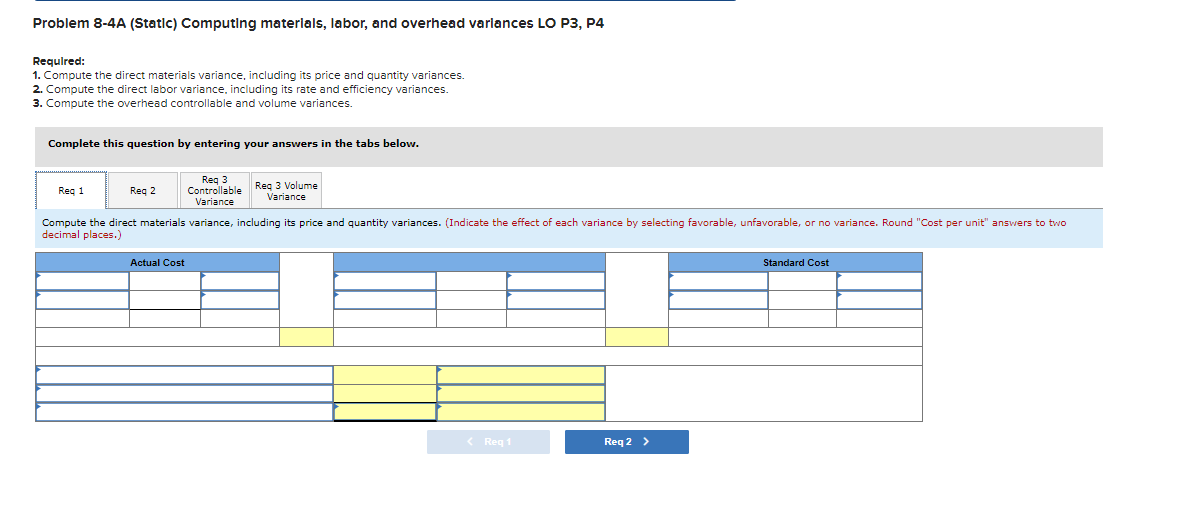Screen dimensions: 1180x520
Task: Open second-row leftmost dropdown in unlabeled middle section
Action: coord(385,300)
